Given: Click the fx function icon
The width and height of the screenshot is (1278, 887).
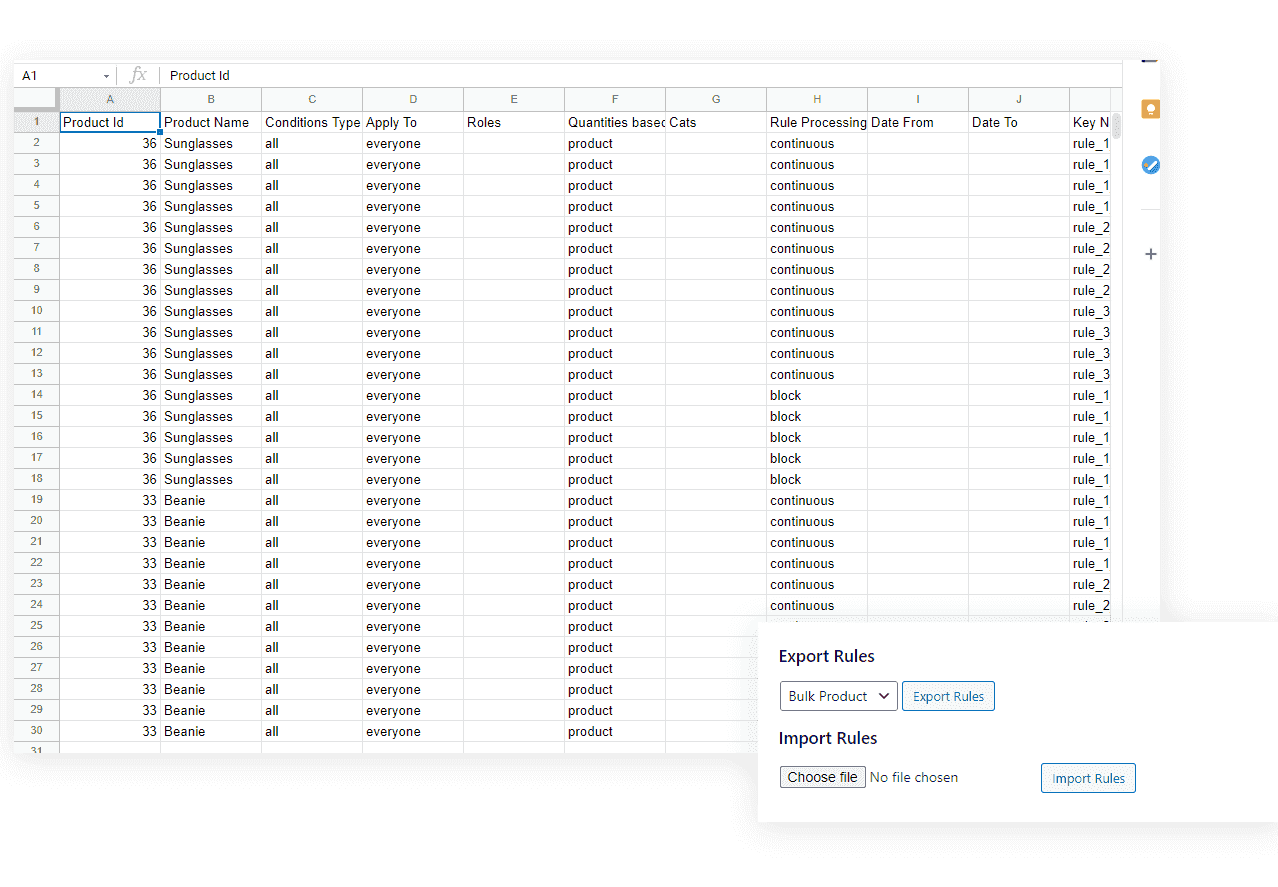Looking at the screenshot, I should pyautogui.click(x=139, y=75).
